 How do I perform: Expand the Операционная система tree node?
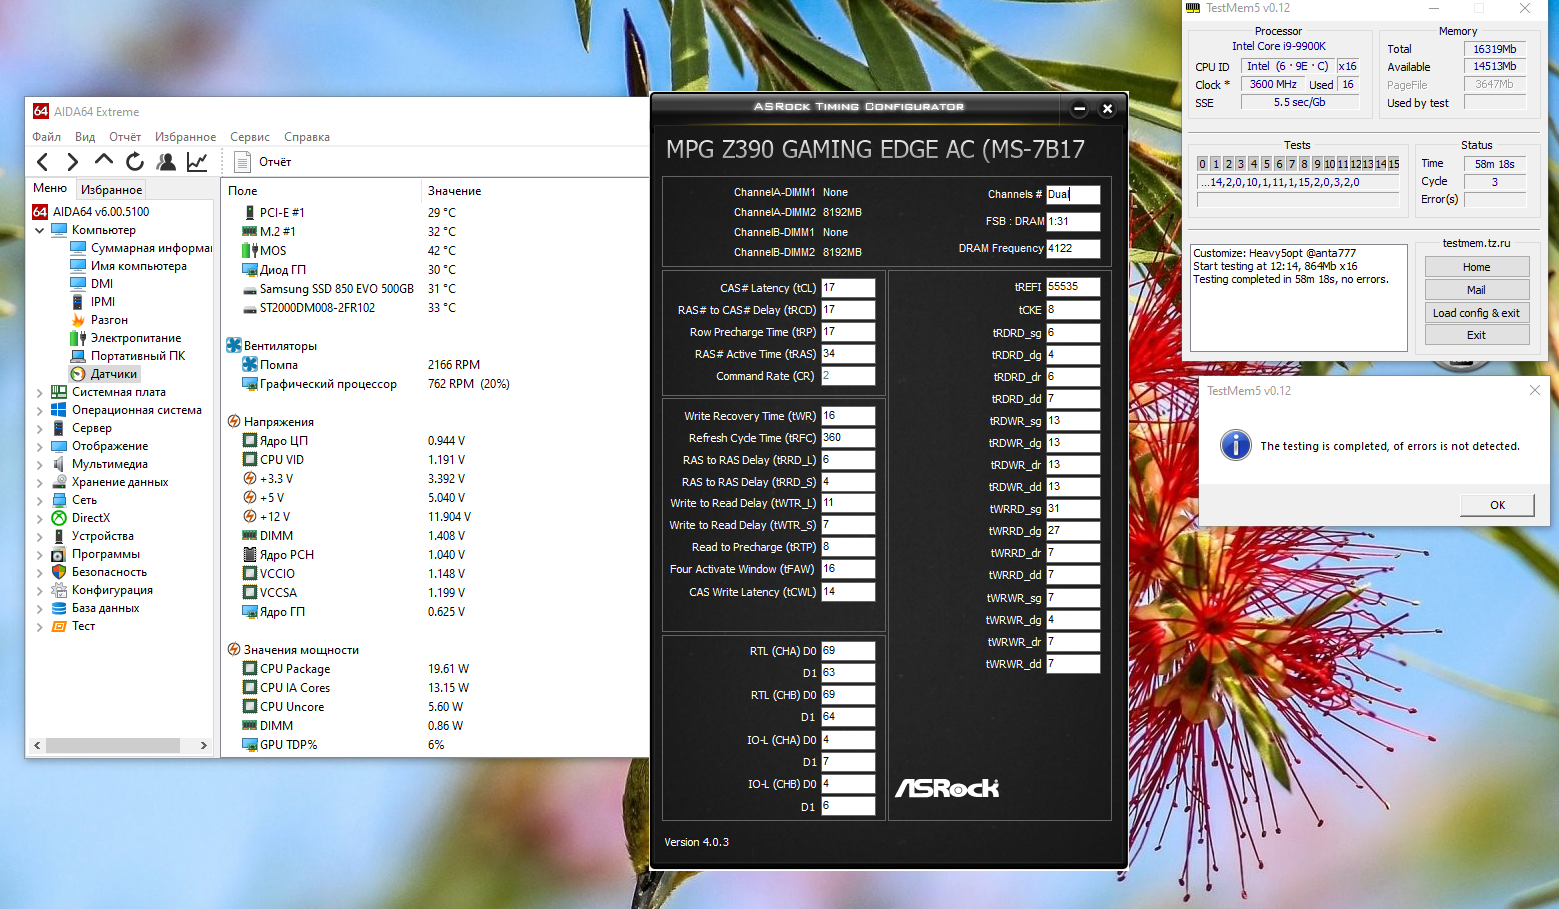40,410
